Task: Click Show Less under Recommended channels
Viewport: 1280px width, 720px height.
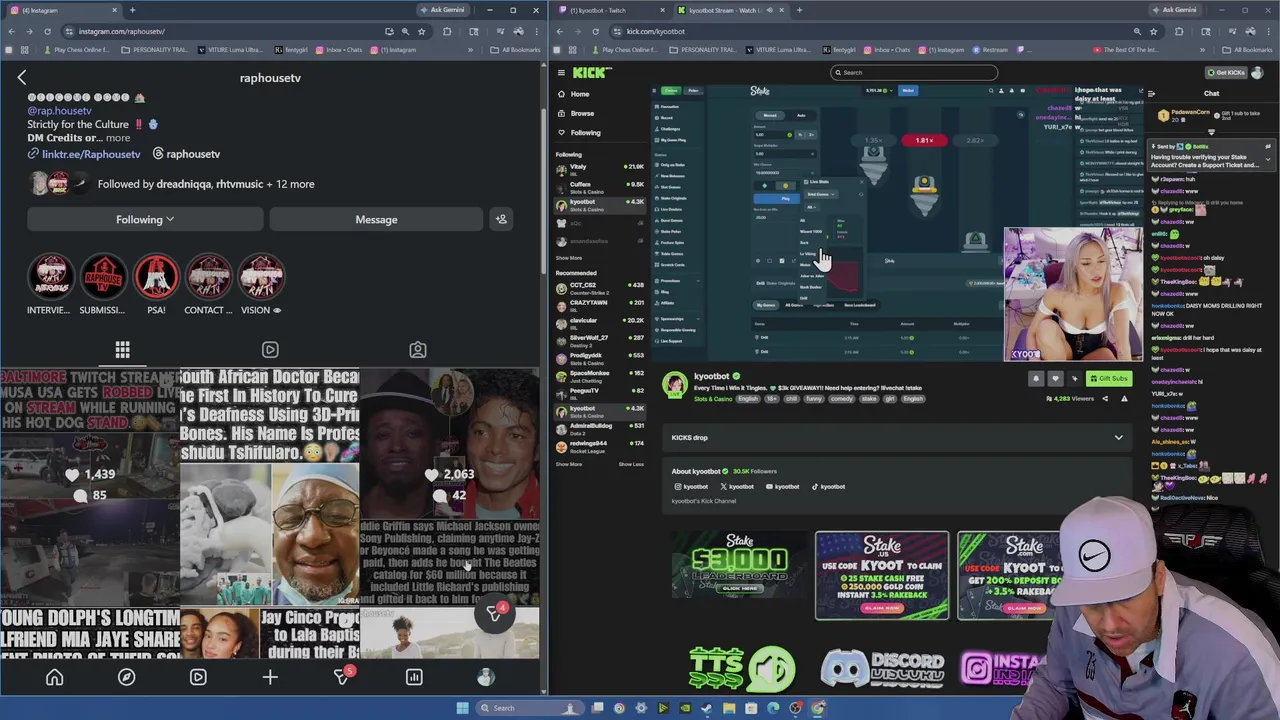Action: click(x=631, y=464)
